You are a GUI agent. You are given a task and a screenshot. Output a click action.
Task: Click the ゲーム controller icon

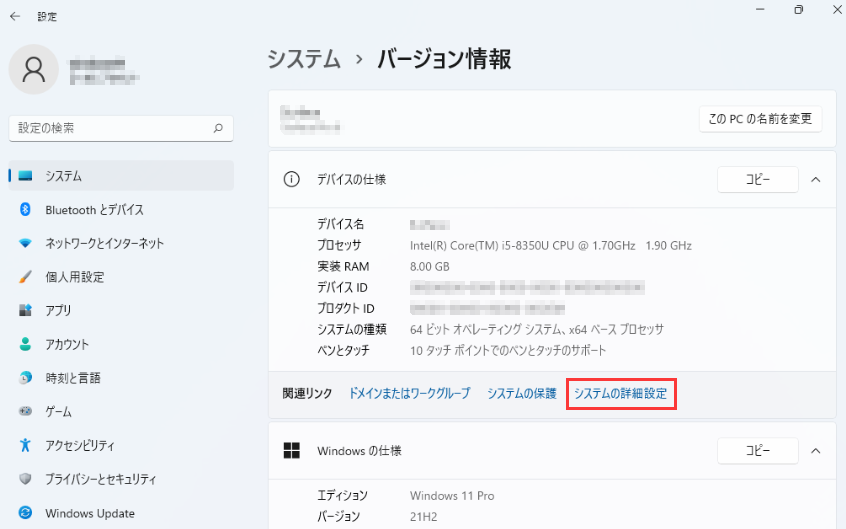click(25, 411)
